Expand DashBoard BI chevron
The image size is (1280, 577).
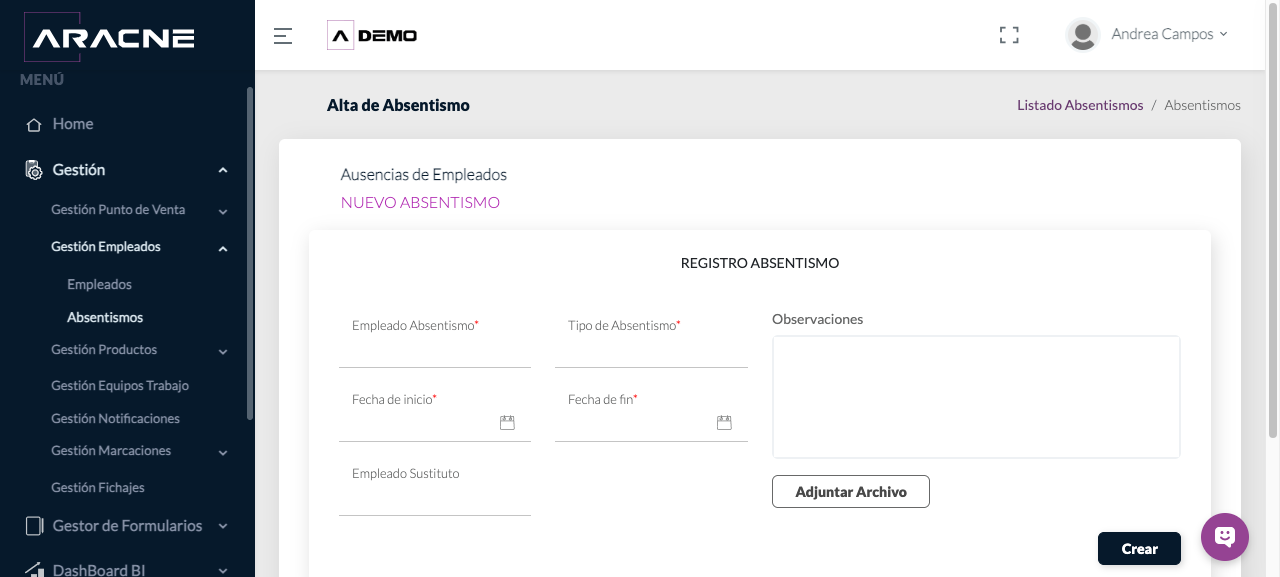(x=223, y=571)
